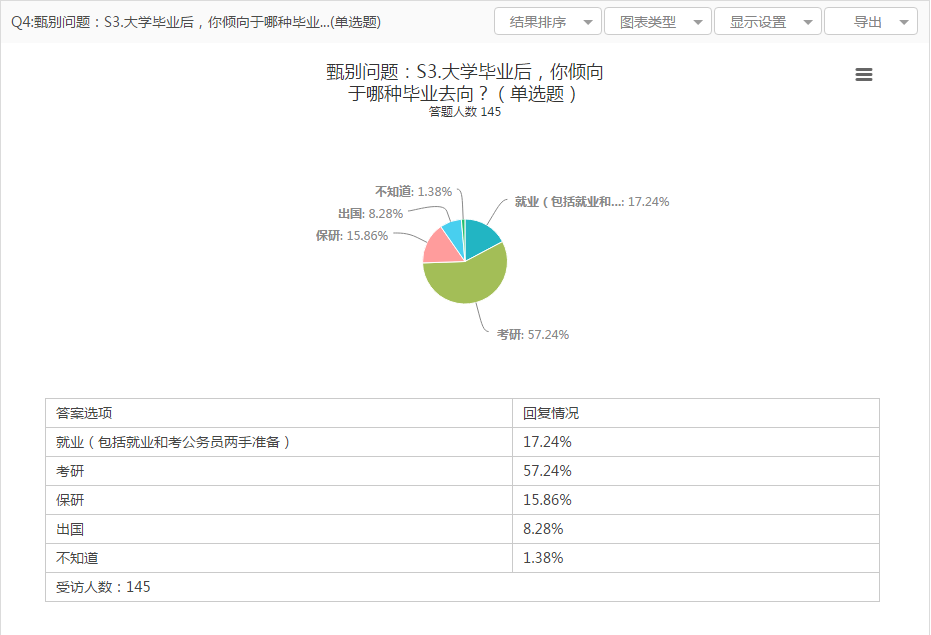Viewport: 931px width, 635px height.
Task: Click the teal 就业 pie slice
Action: 482,238
